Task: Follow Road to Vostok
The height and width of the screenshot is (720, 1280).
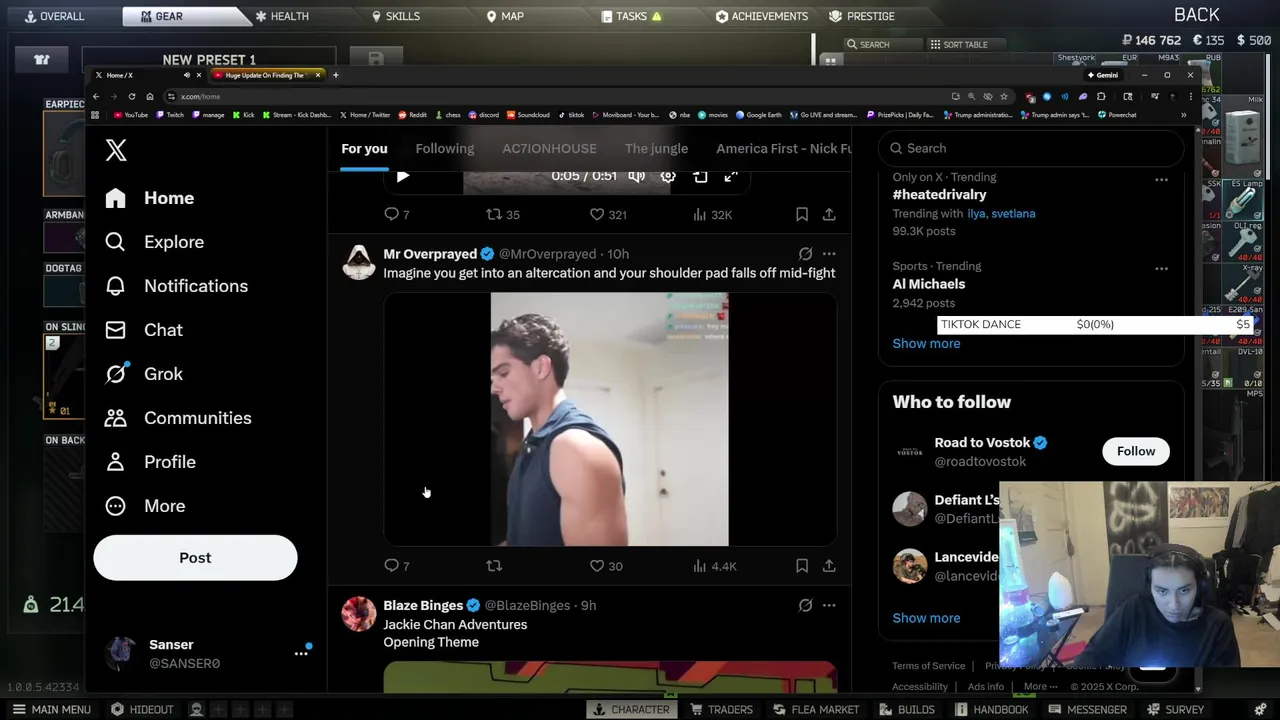Action: click(x=1136, y=451)
